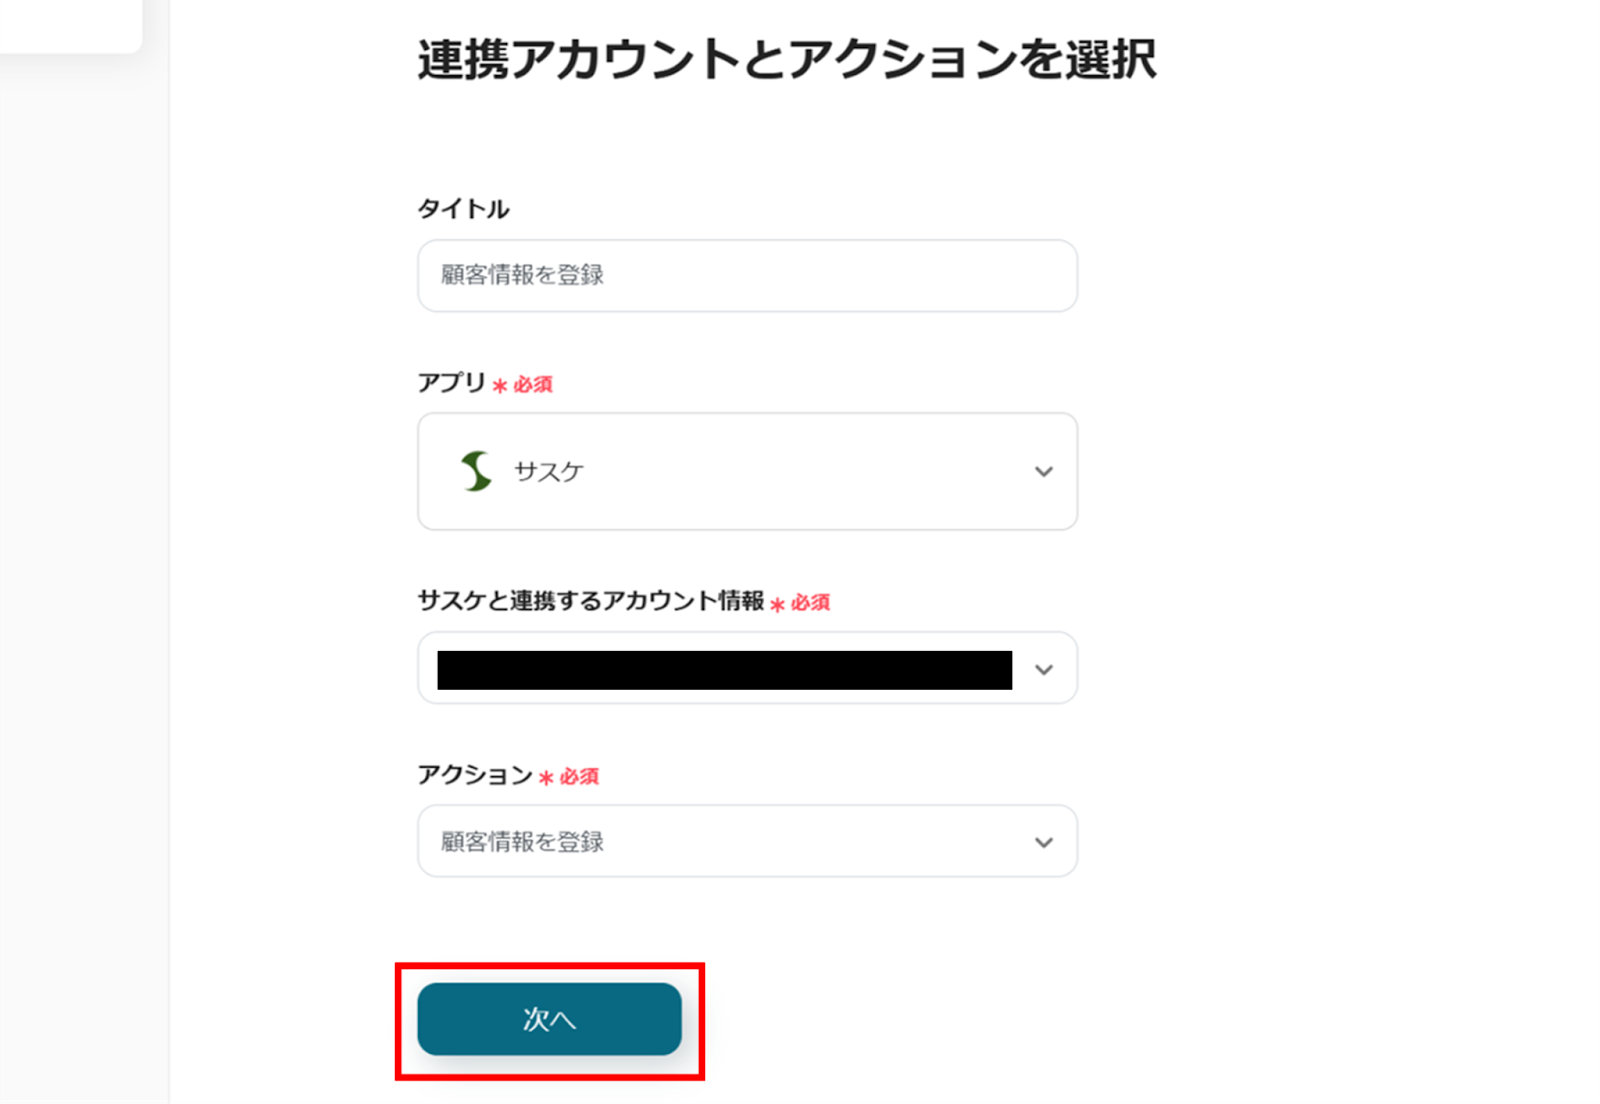
Task: Click the blacked-out account selection field
Action: pyautogui.click(x=724, y=669)
